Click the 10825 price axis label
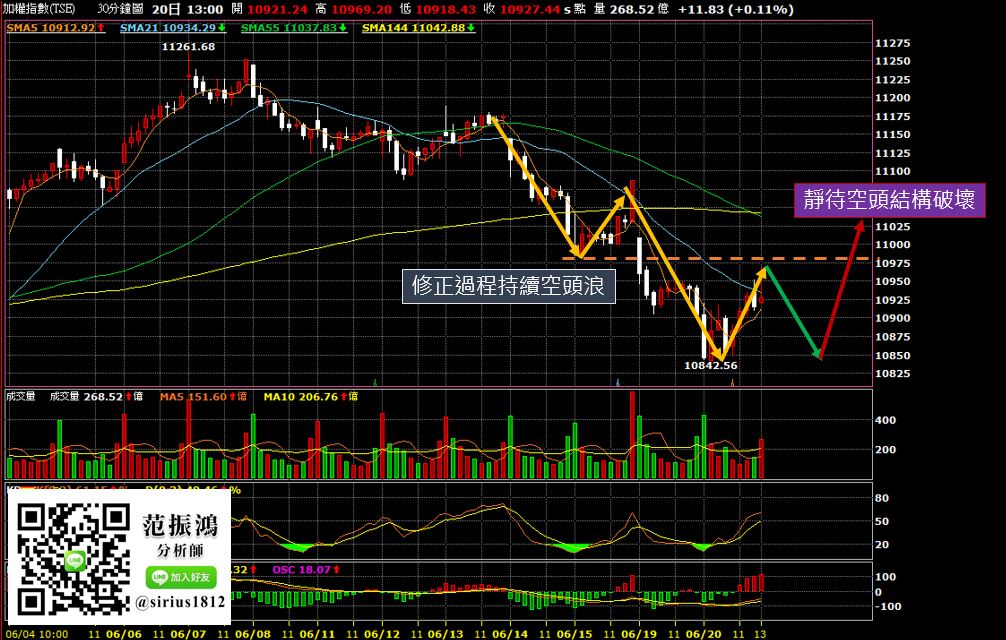 (892, 374)
